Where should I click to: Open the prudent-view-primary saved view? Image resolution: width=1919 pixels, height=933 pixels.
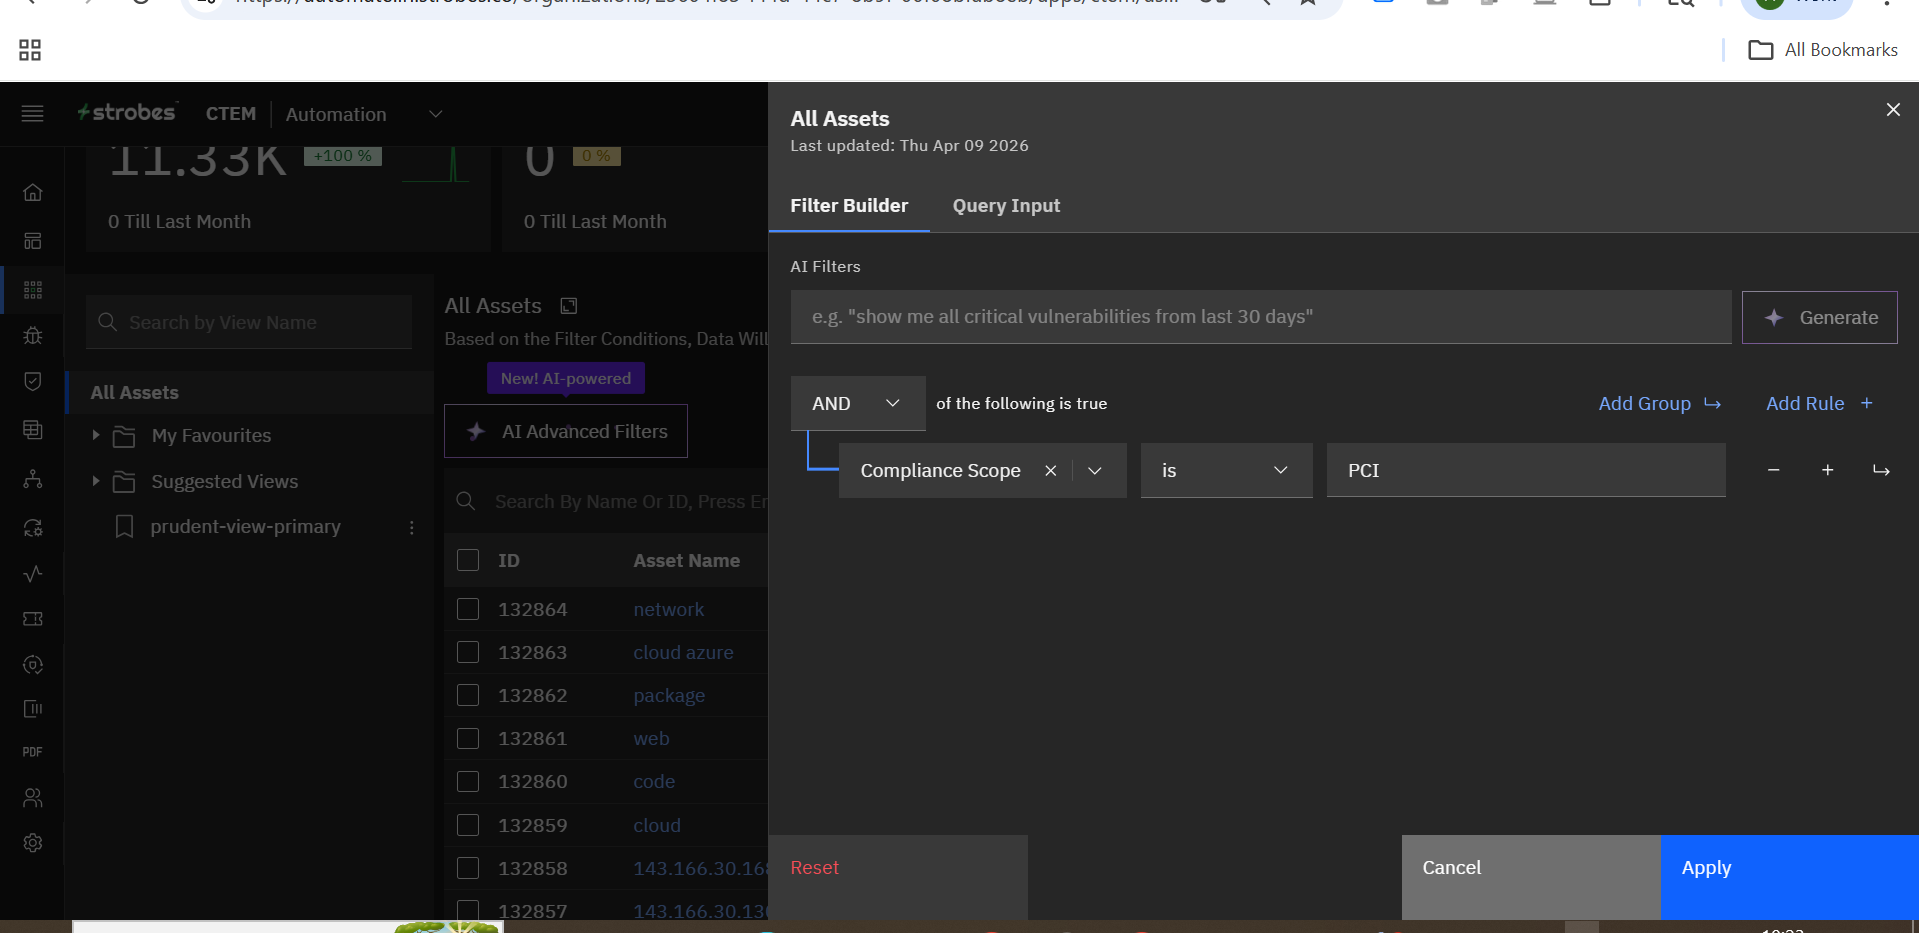pos(246,527)
